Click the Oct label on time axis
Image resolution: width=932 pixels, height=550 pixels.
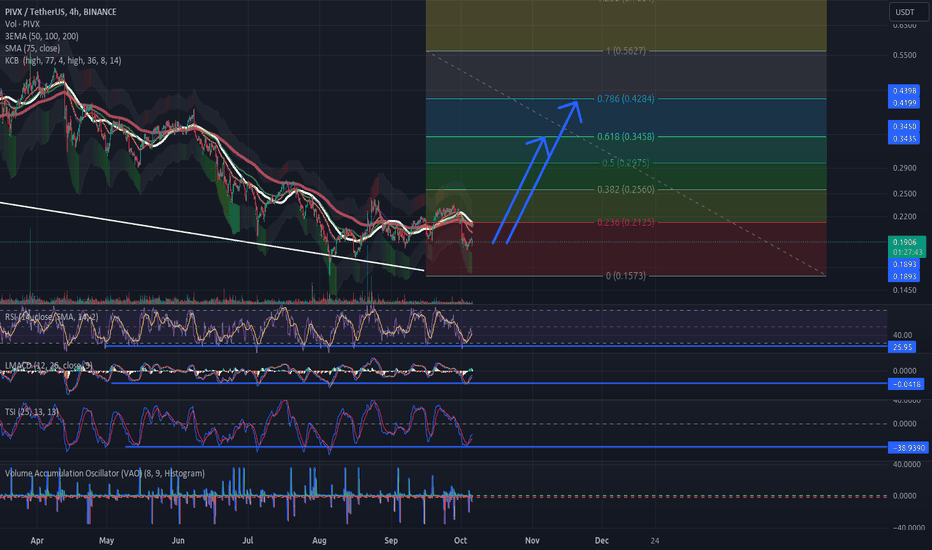[460, 540]
